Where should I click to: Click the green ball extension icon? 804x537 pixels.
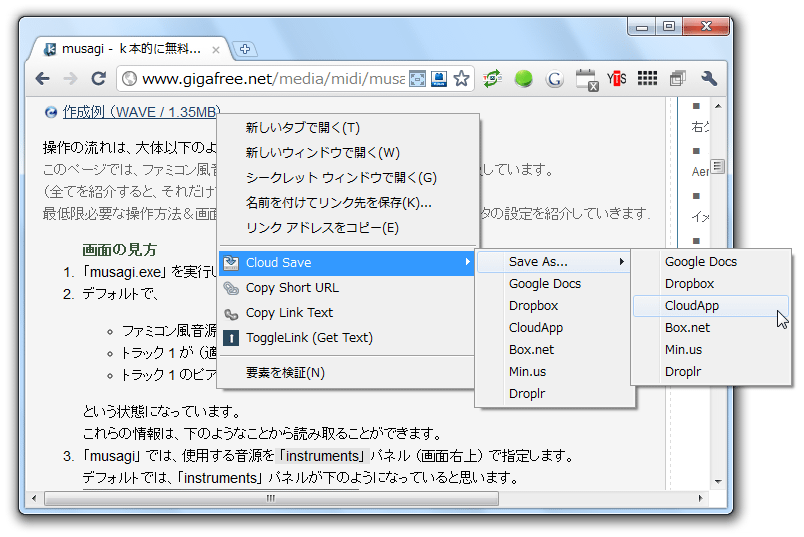click(524, 78)
